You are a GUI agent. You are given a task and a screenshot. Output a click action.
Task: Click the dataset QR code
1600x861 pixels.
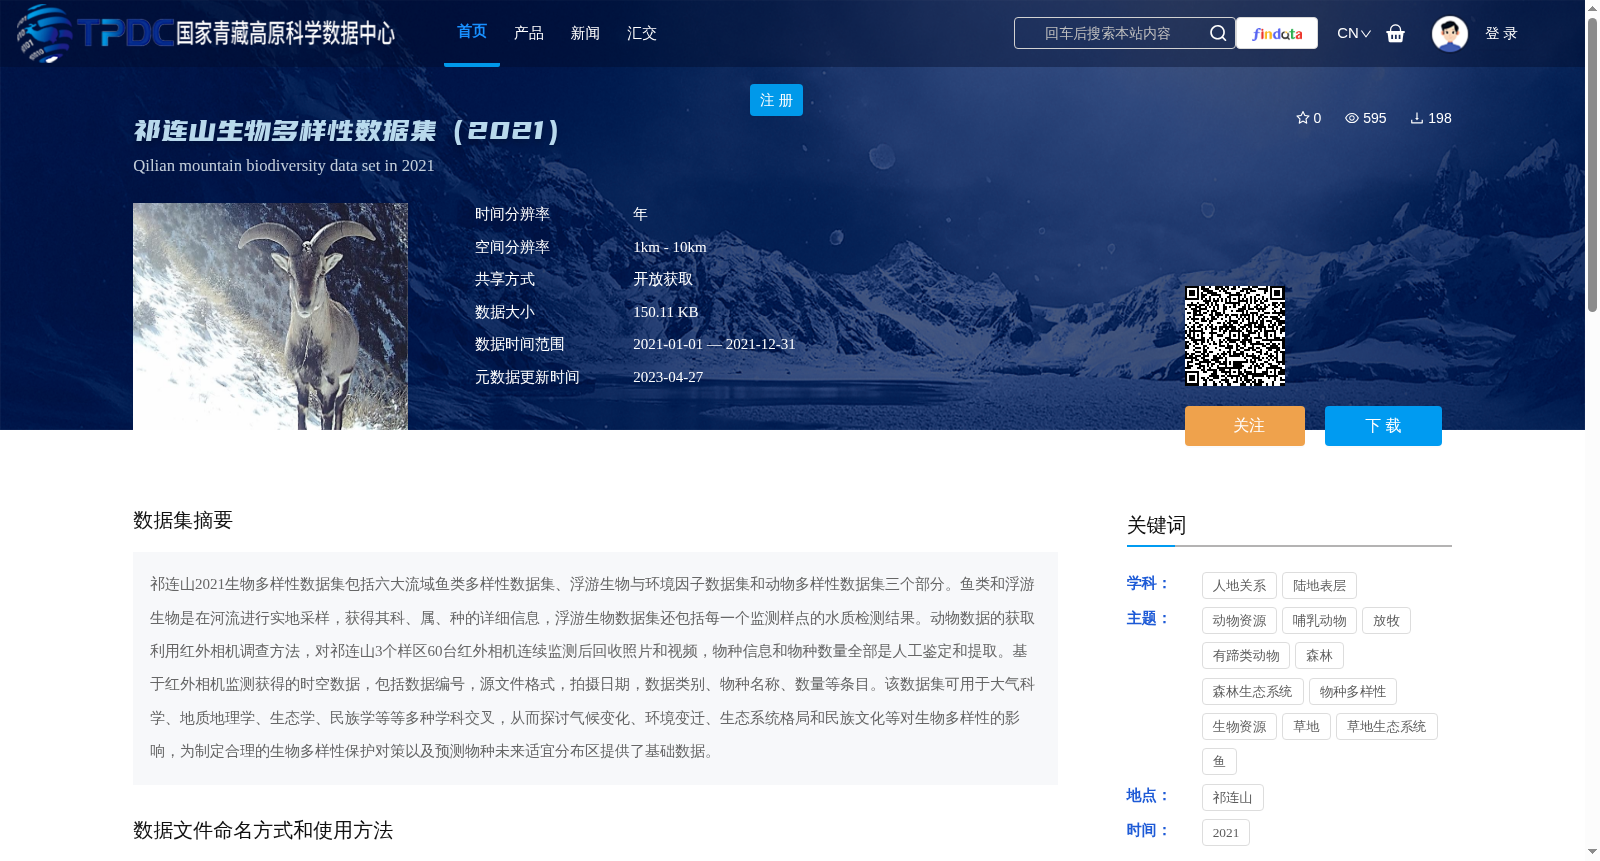(x=1235, y=336)
